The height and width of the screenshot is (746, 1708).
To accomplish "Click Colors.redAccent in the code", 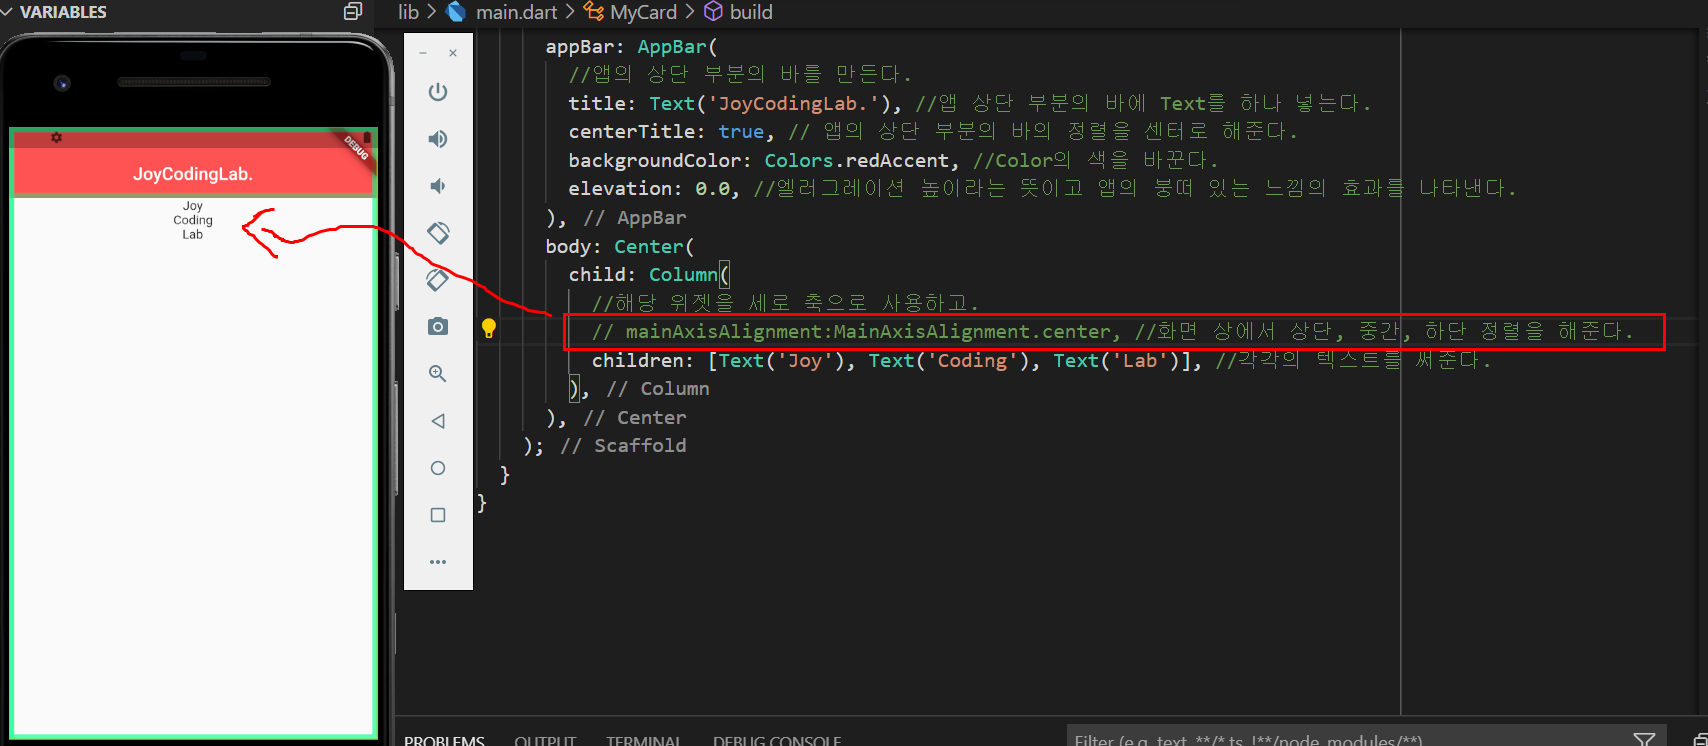I will point(857,160).
